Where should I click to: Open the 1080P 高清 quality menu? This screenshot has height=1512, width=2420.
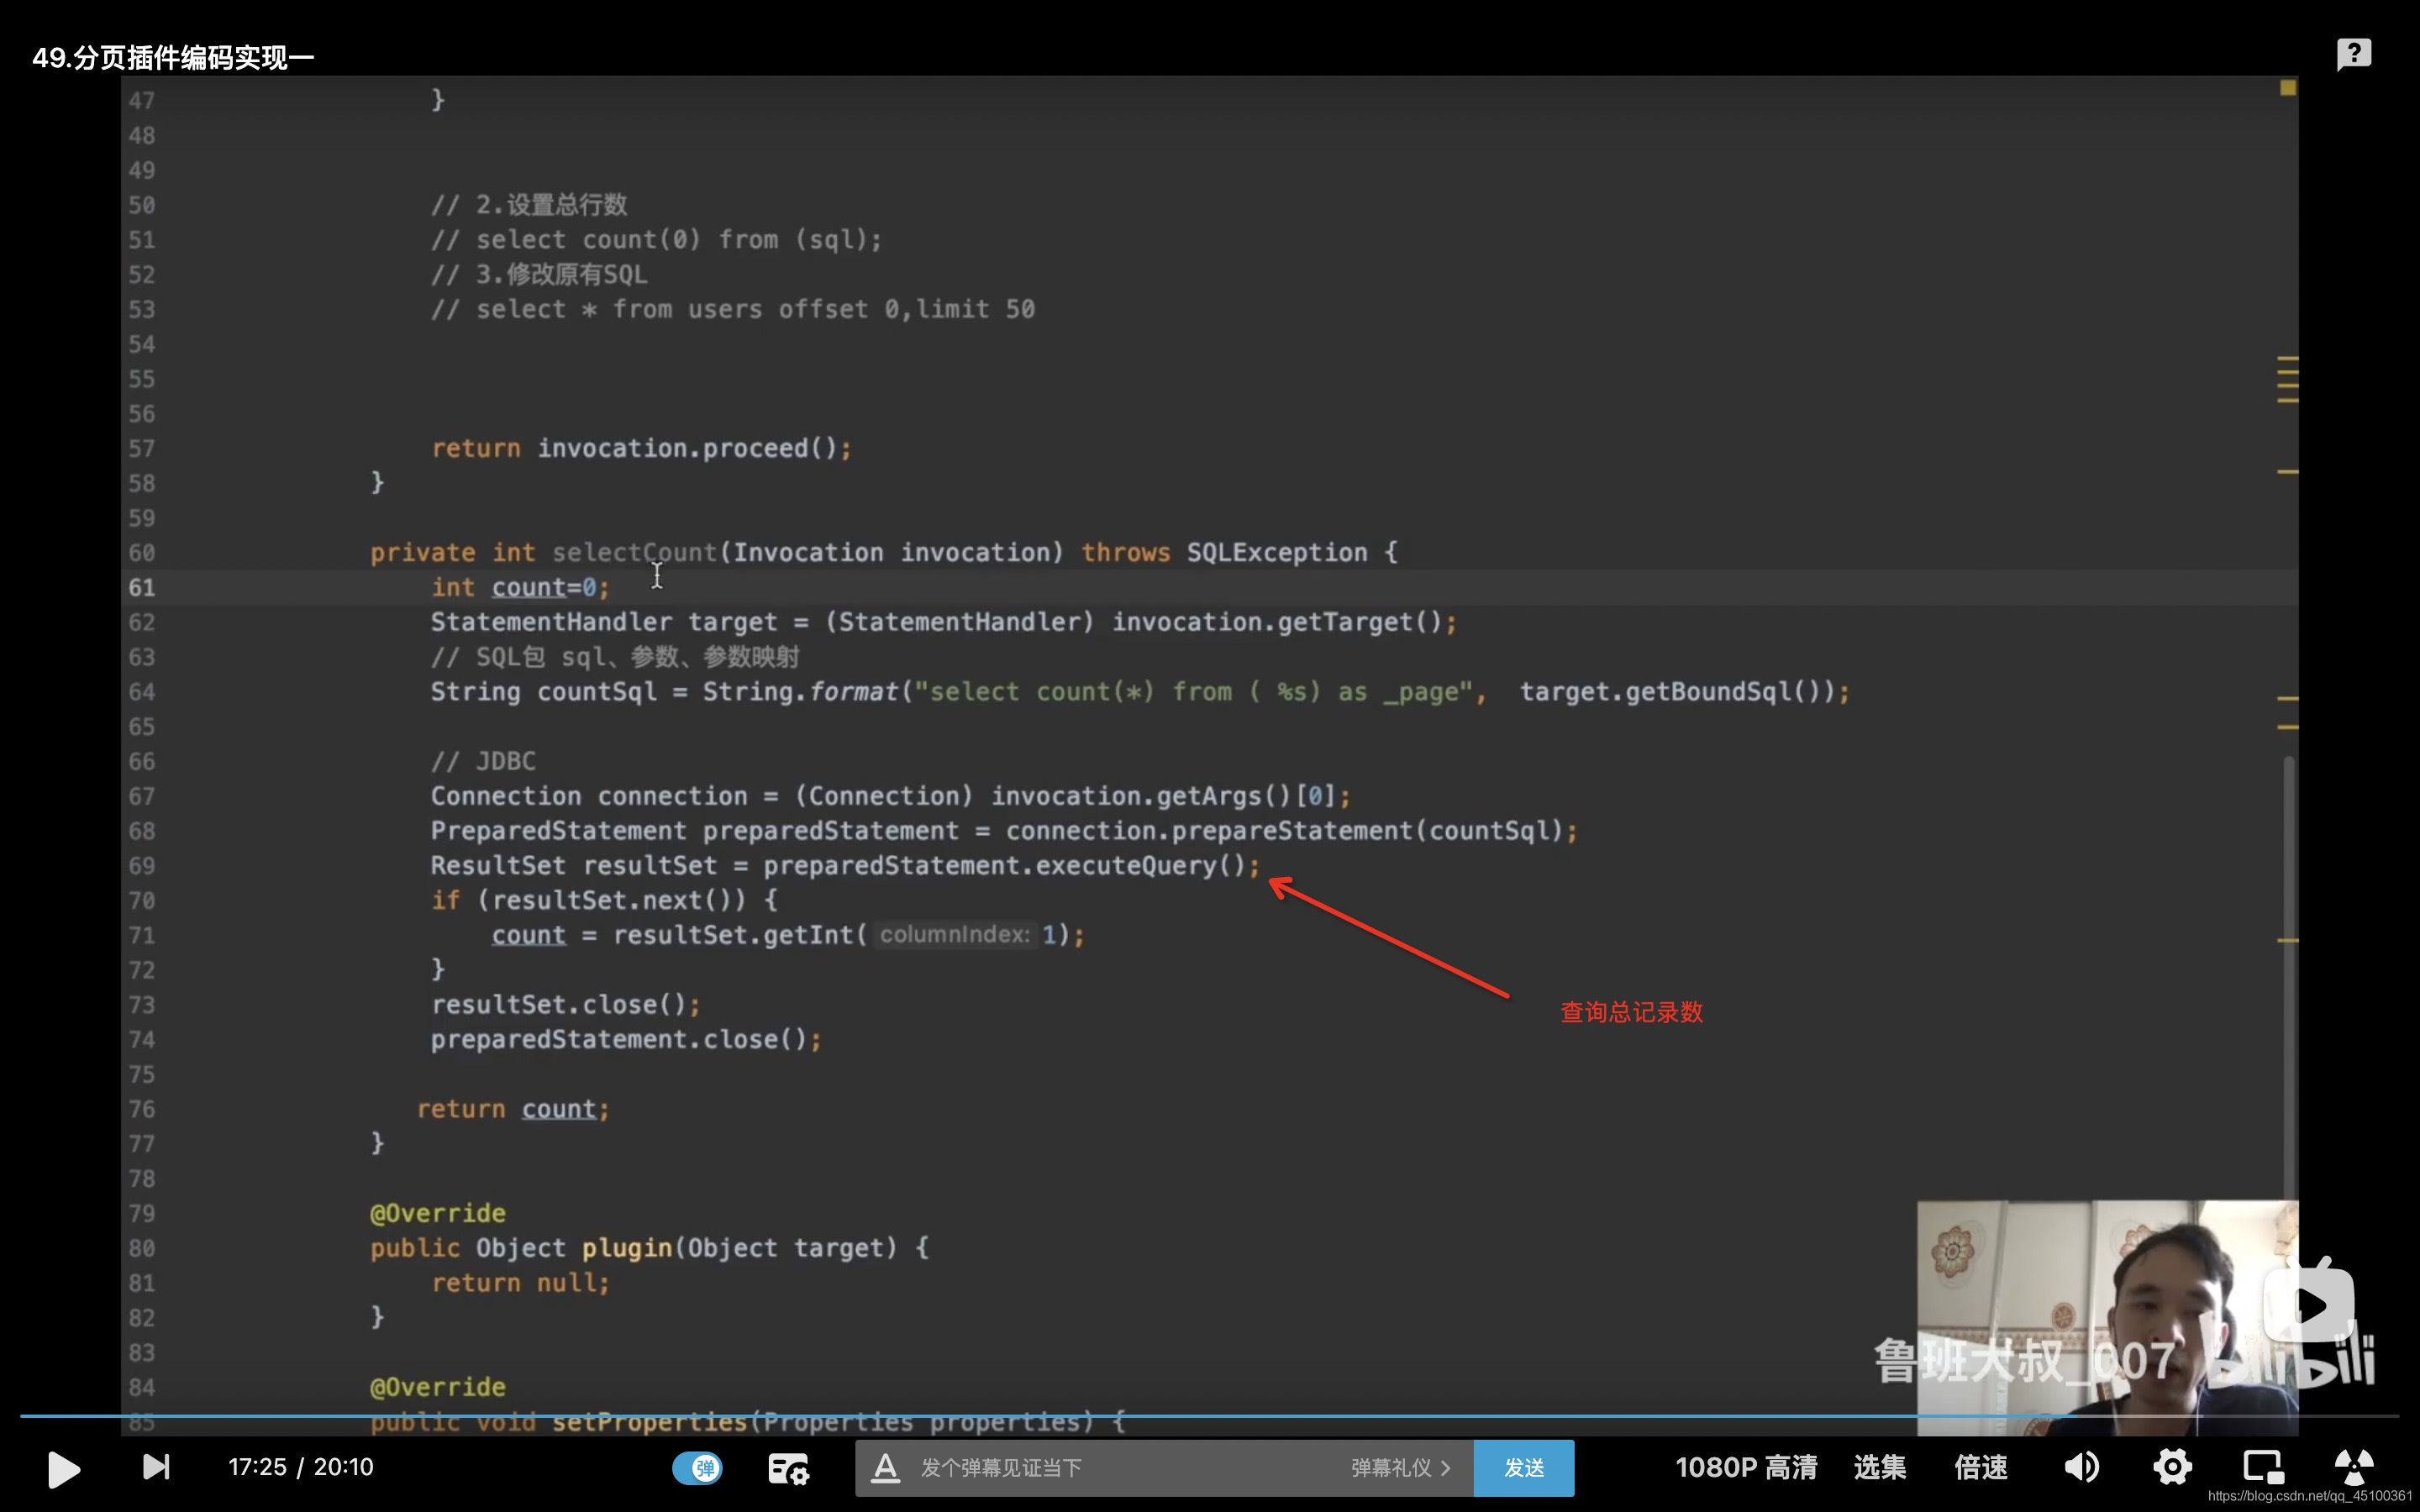(x=1745, y=1467)
